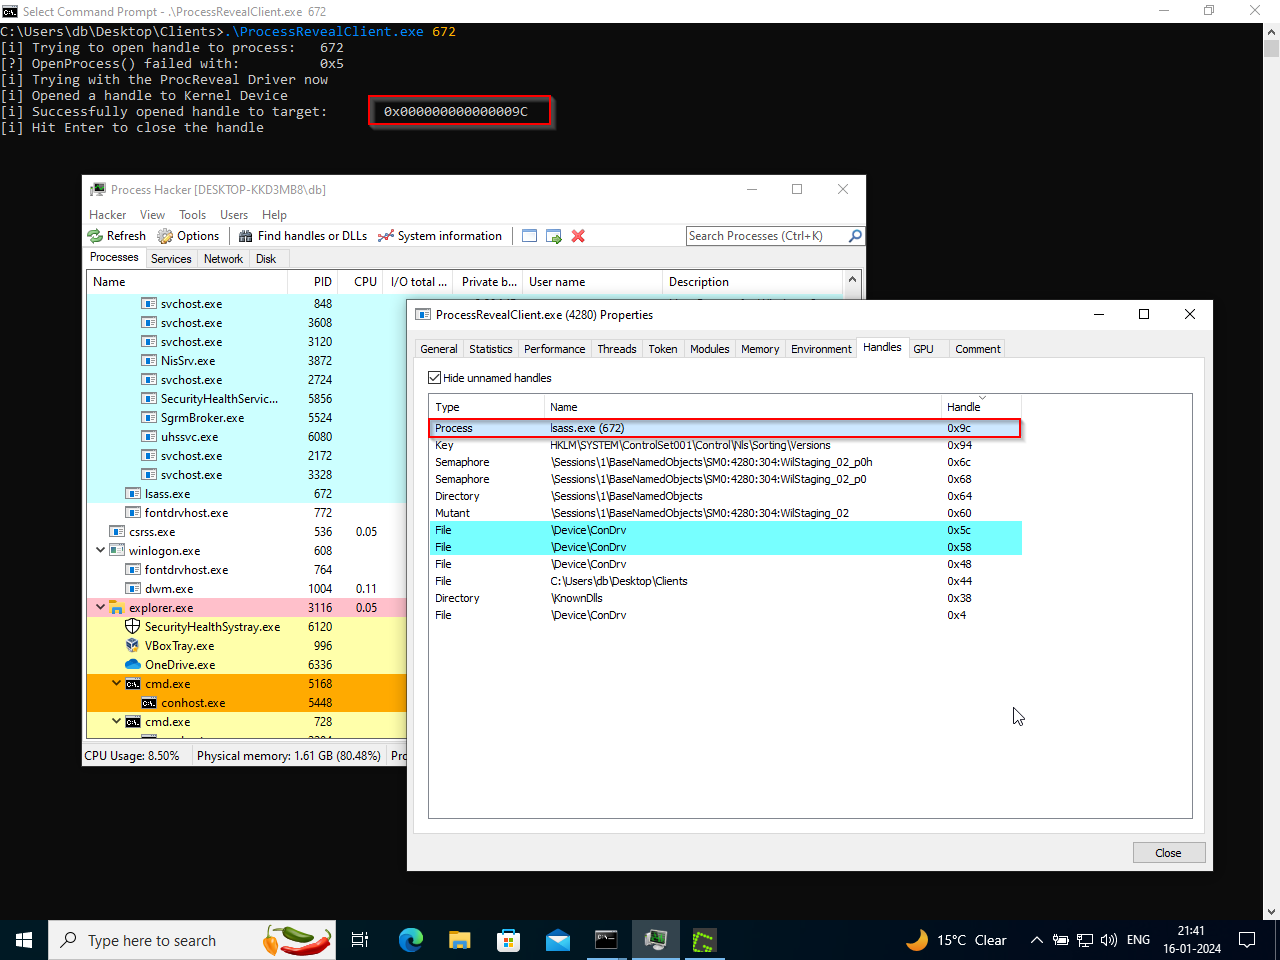Select the \KnownDlls Directory handle row
The image size is (1280, 960).
(725, 598)
